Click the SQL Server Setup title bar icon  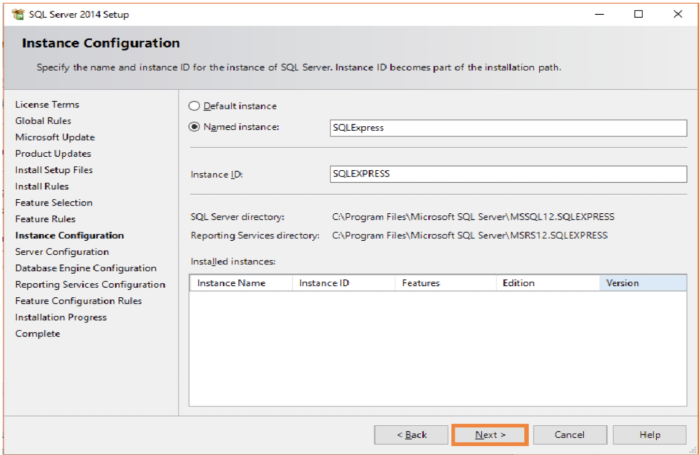(x=18, y=14)
